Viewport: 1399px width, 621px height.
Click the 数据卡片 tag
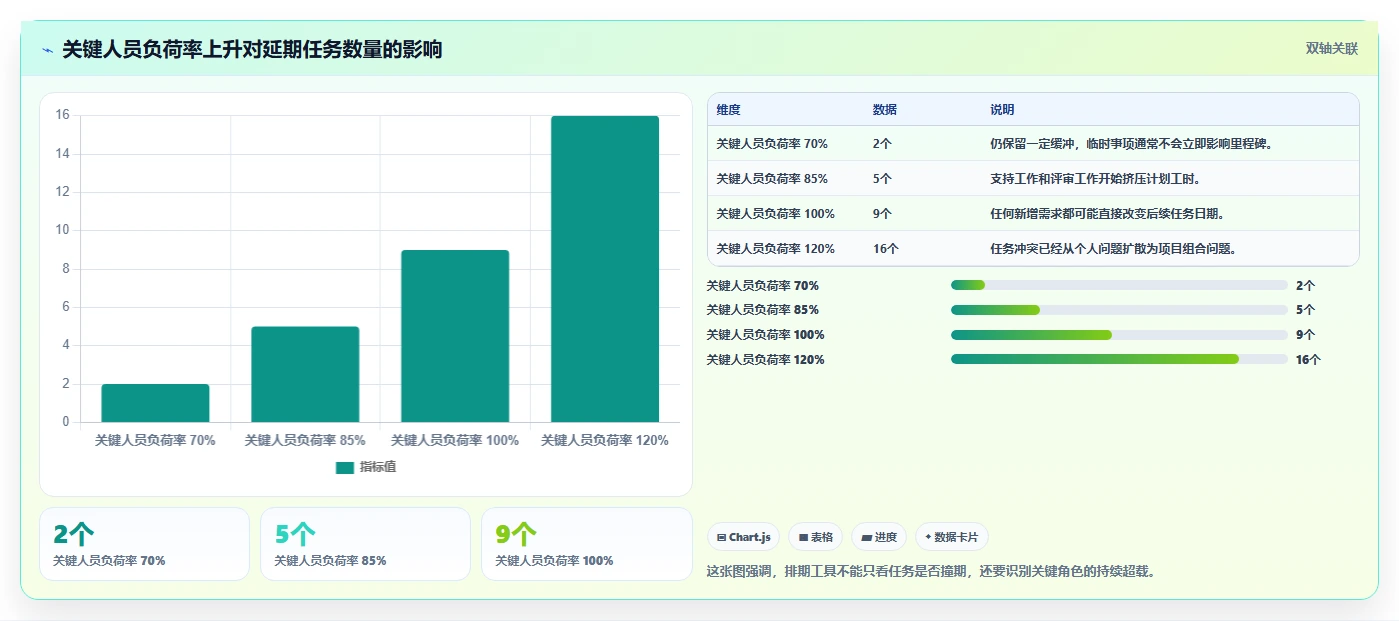pos(952,537)
